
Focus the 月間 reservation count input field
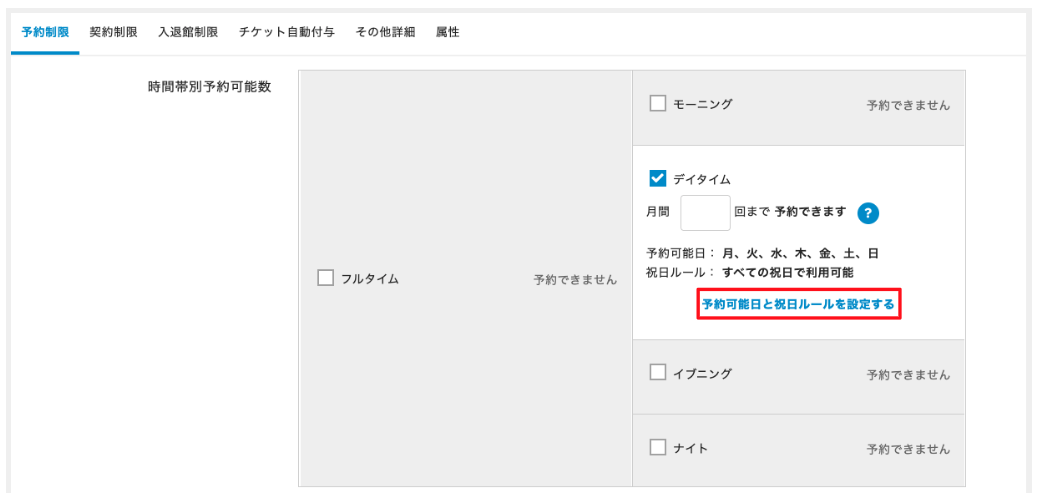click(705, 213)
